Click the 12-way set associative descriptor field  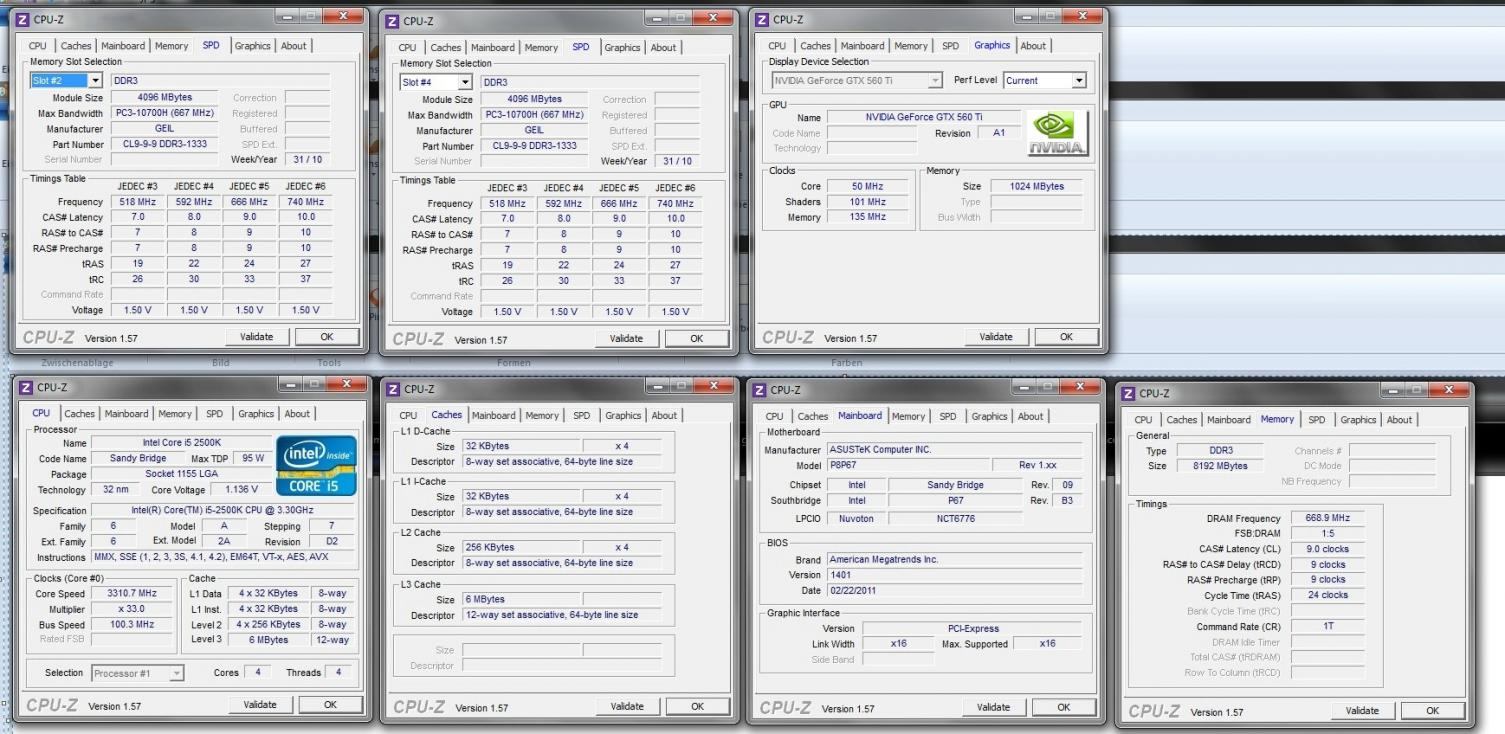coord(563,615)
